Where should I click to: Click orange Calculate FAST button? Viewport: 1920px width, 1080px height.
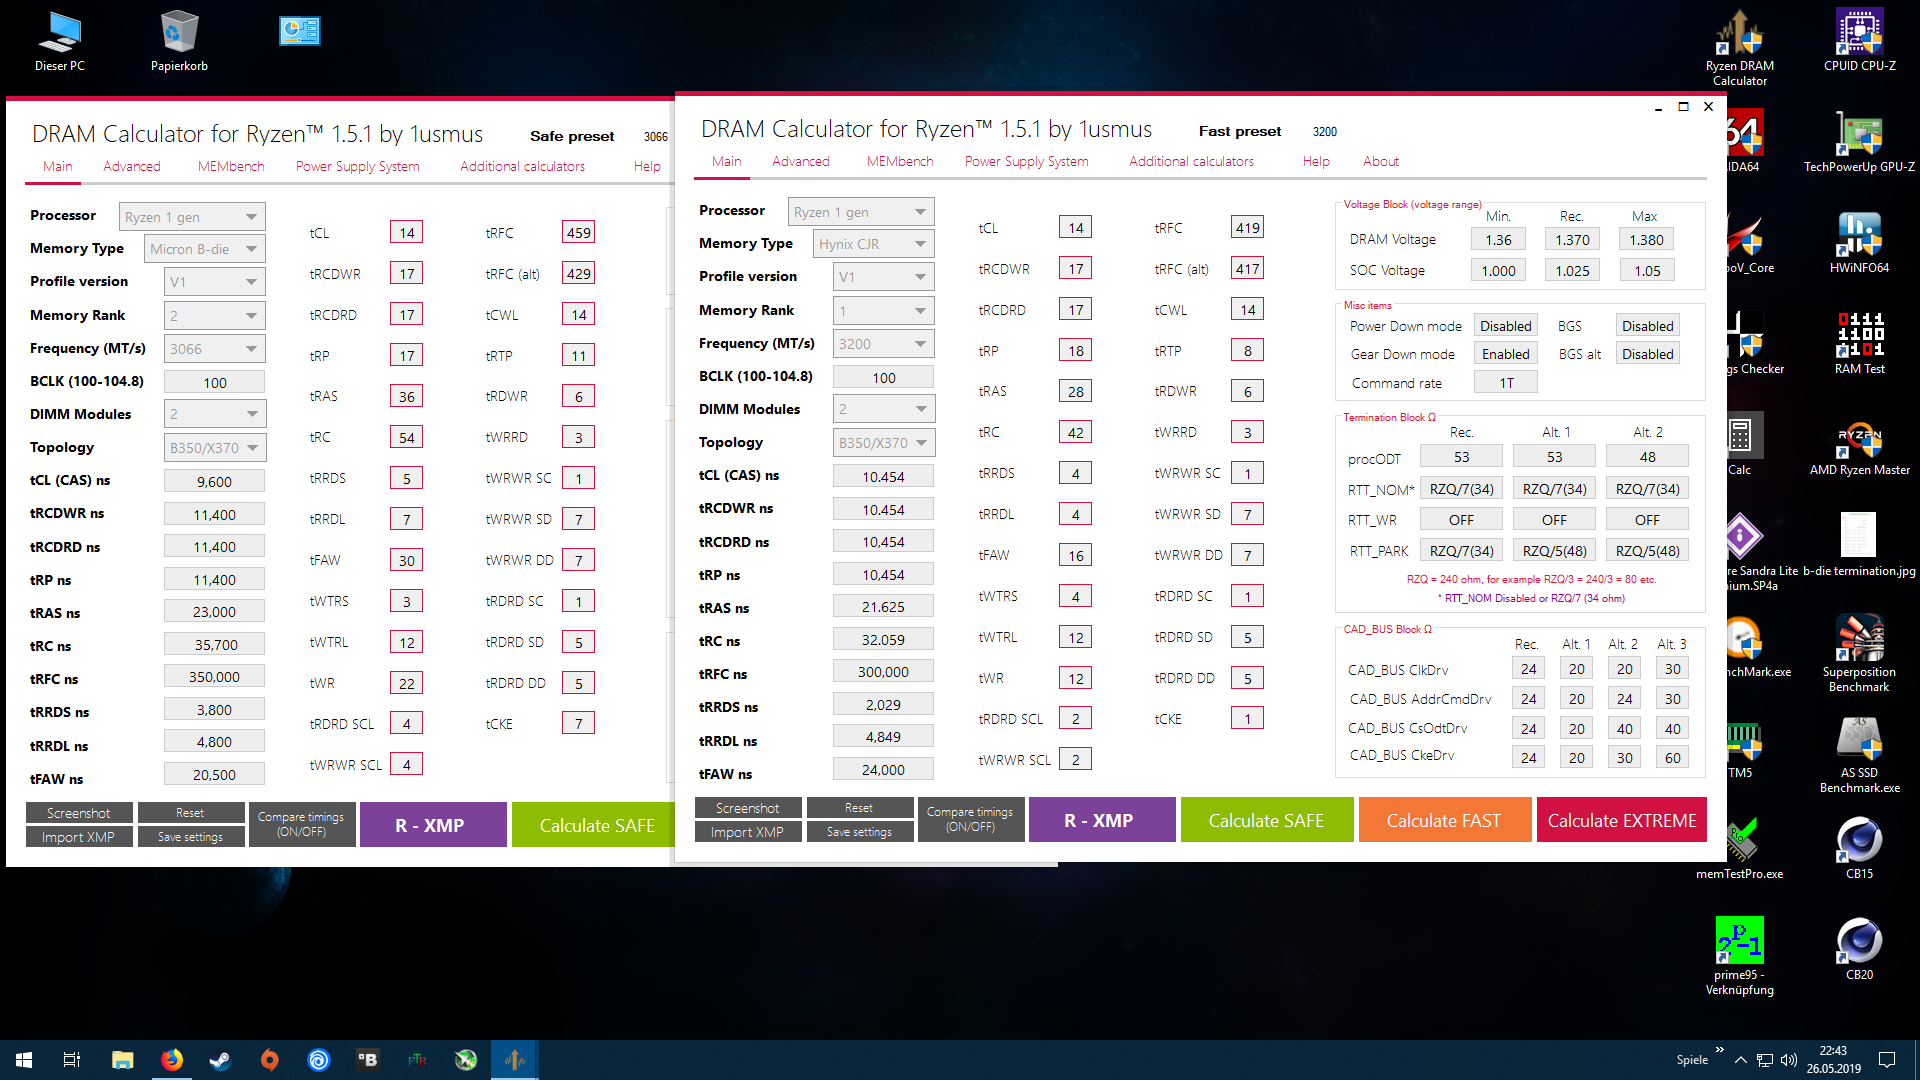tap(1443, 820)
